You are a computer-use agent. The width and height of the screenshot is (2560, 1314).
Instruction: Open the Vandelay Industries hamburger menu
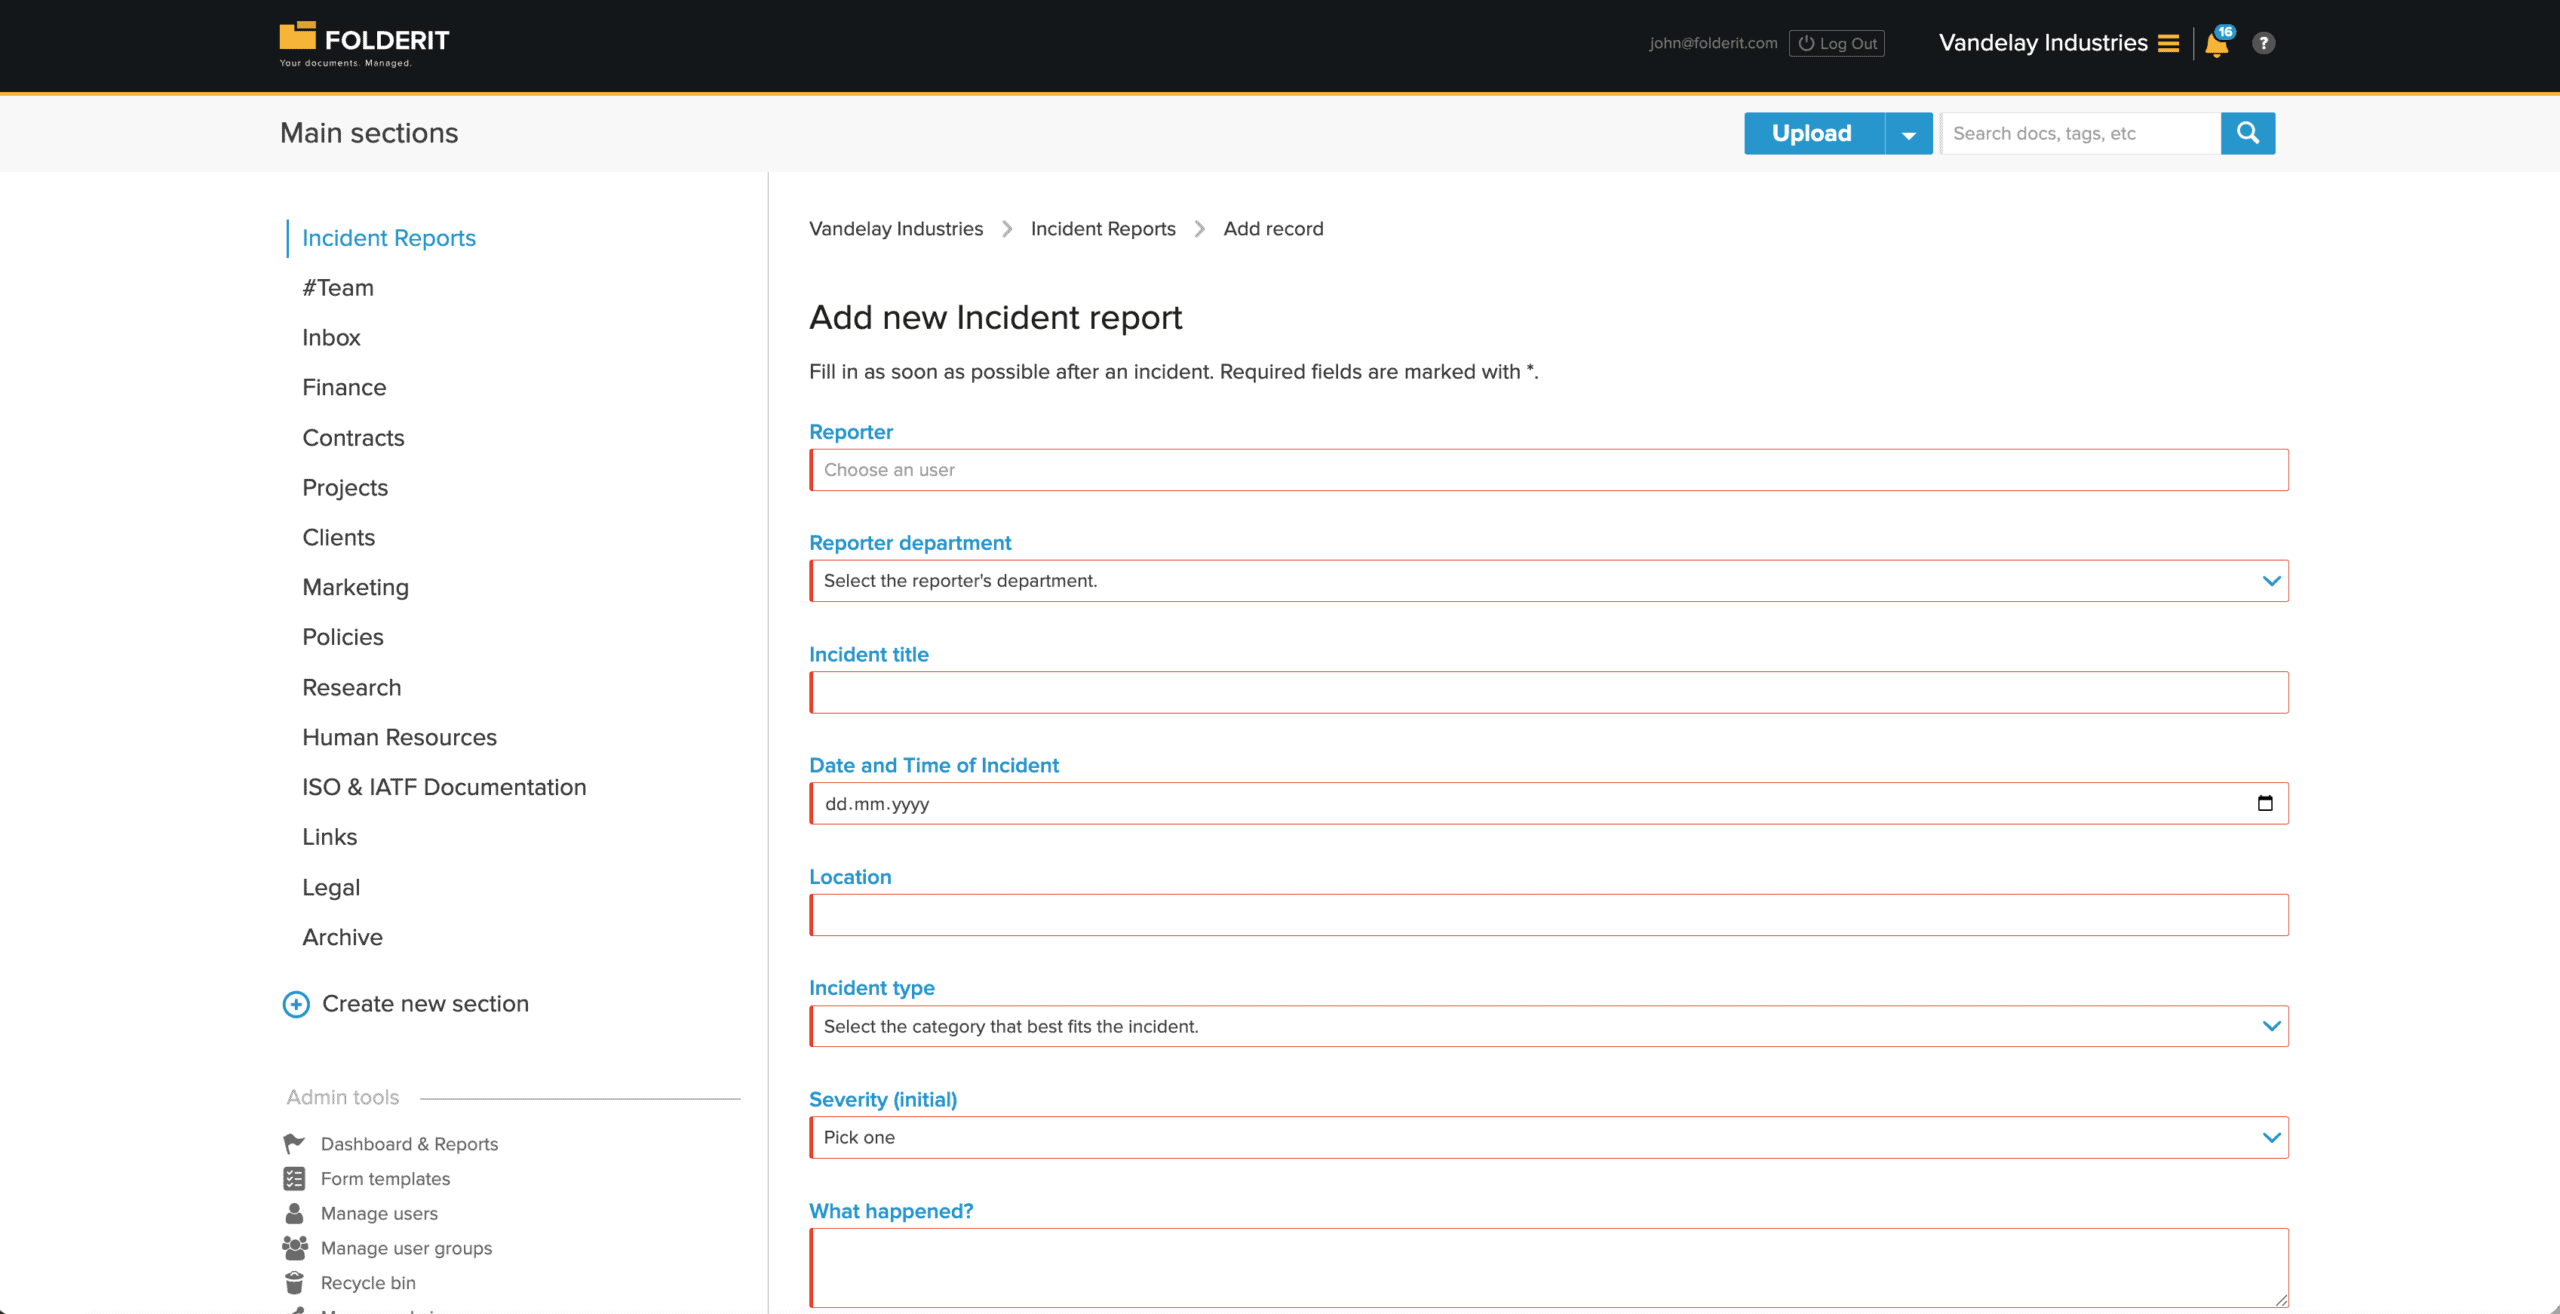tap(2168, 43)
